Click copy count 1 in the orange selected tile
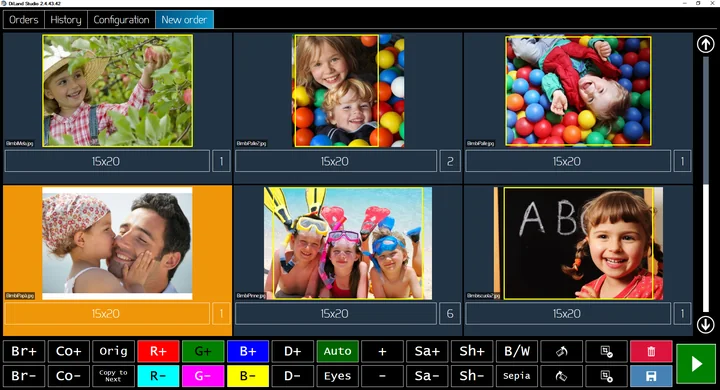 coord(221,314)
